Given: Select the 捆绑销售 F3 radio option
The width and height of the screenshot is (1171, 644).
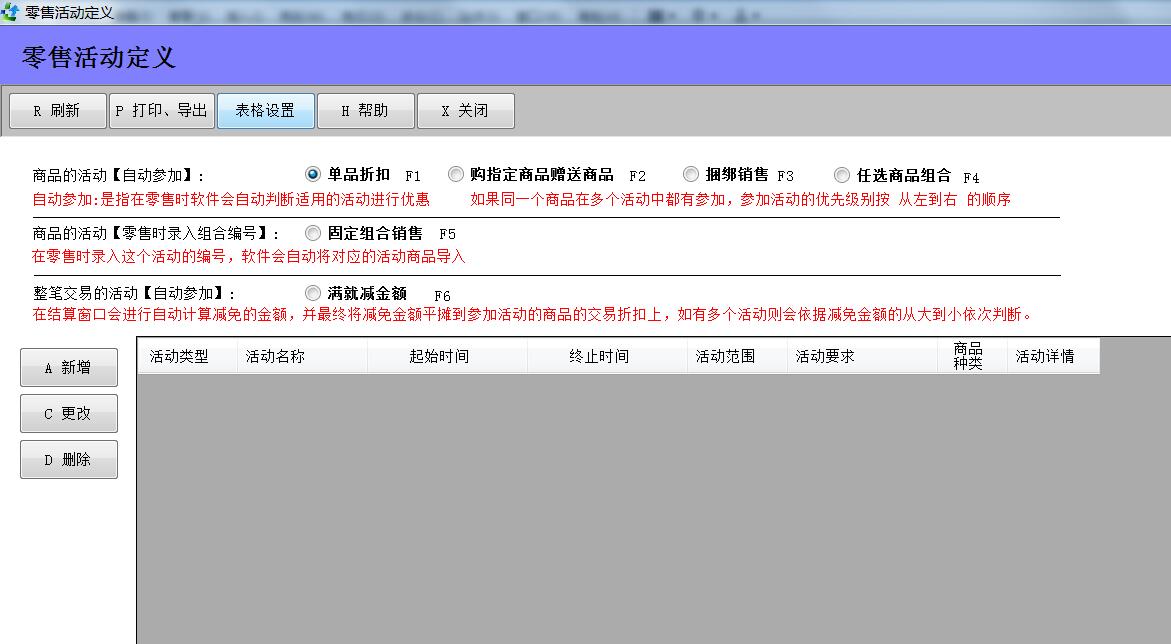Looking at the screenshot, I should pos(691,174).
